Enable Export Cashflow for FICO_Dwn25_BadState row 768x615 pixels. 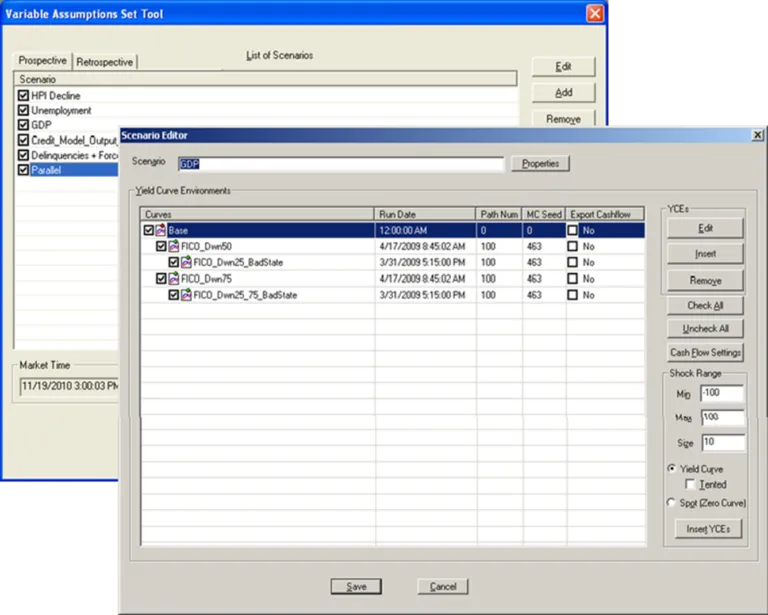coord(572,262)
